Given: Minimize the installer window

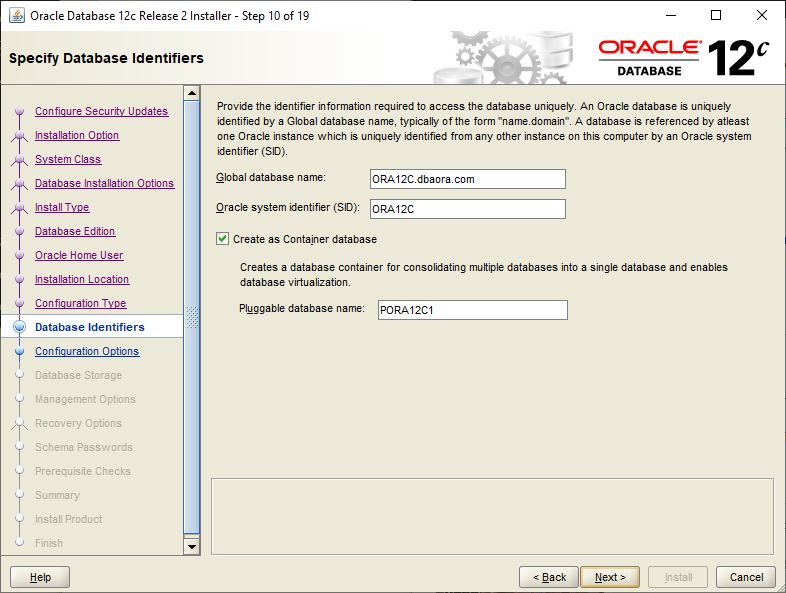Looking at the screenshot, I should point(671,16).
